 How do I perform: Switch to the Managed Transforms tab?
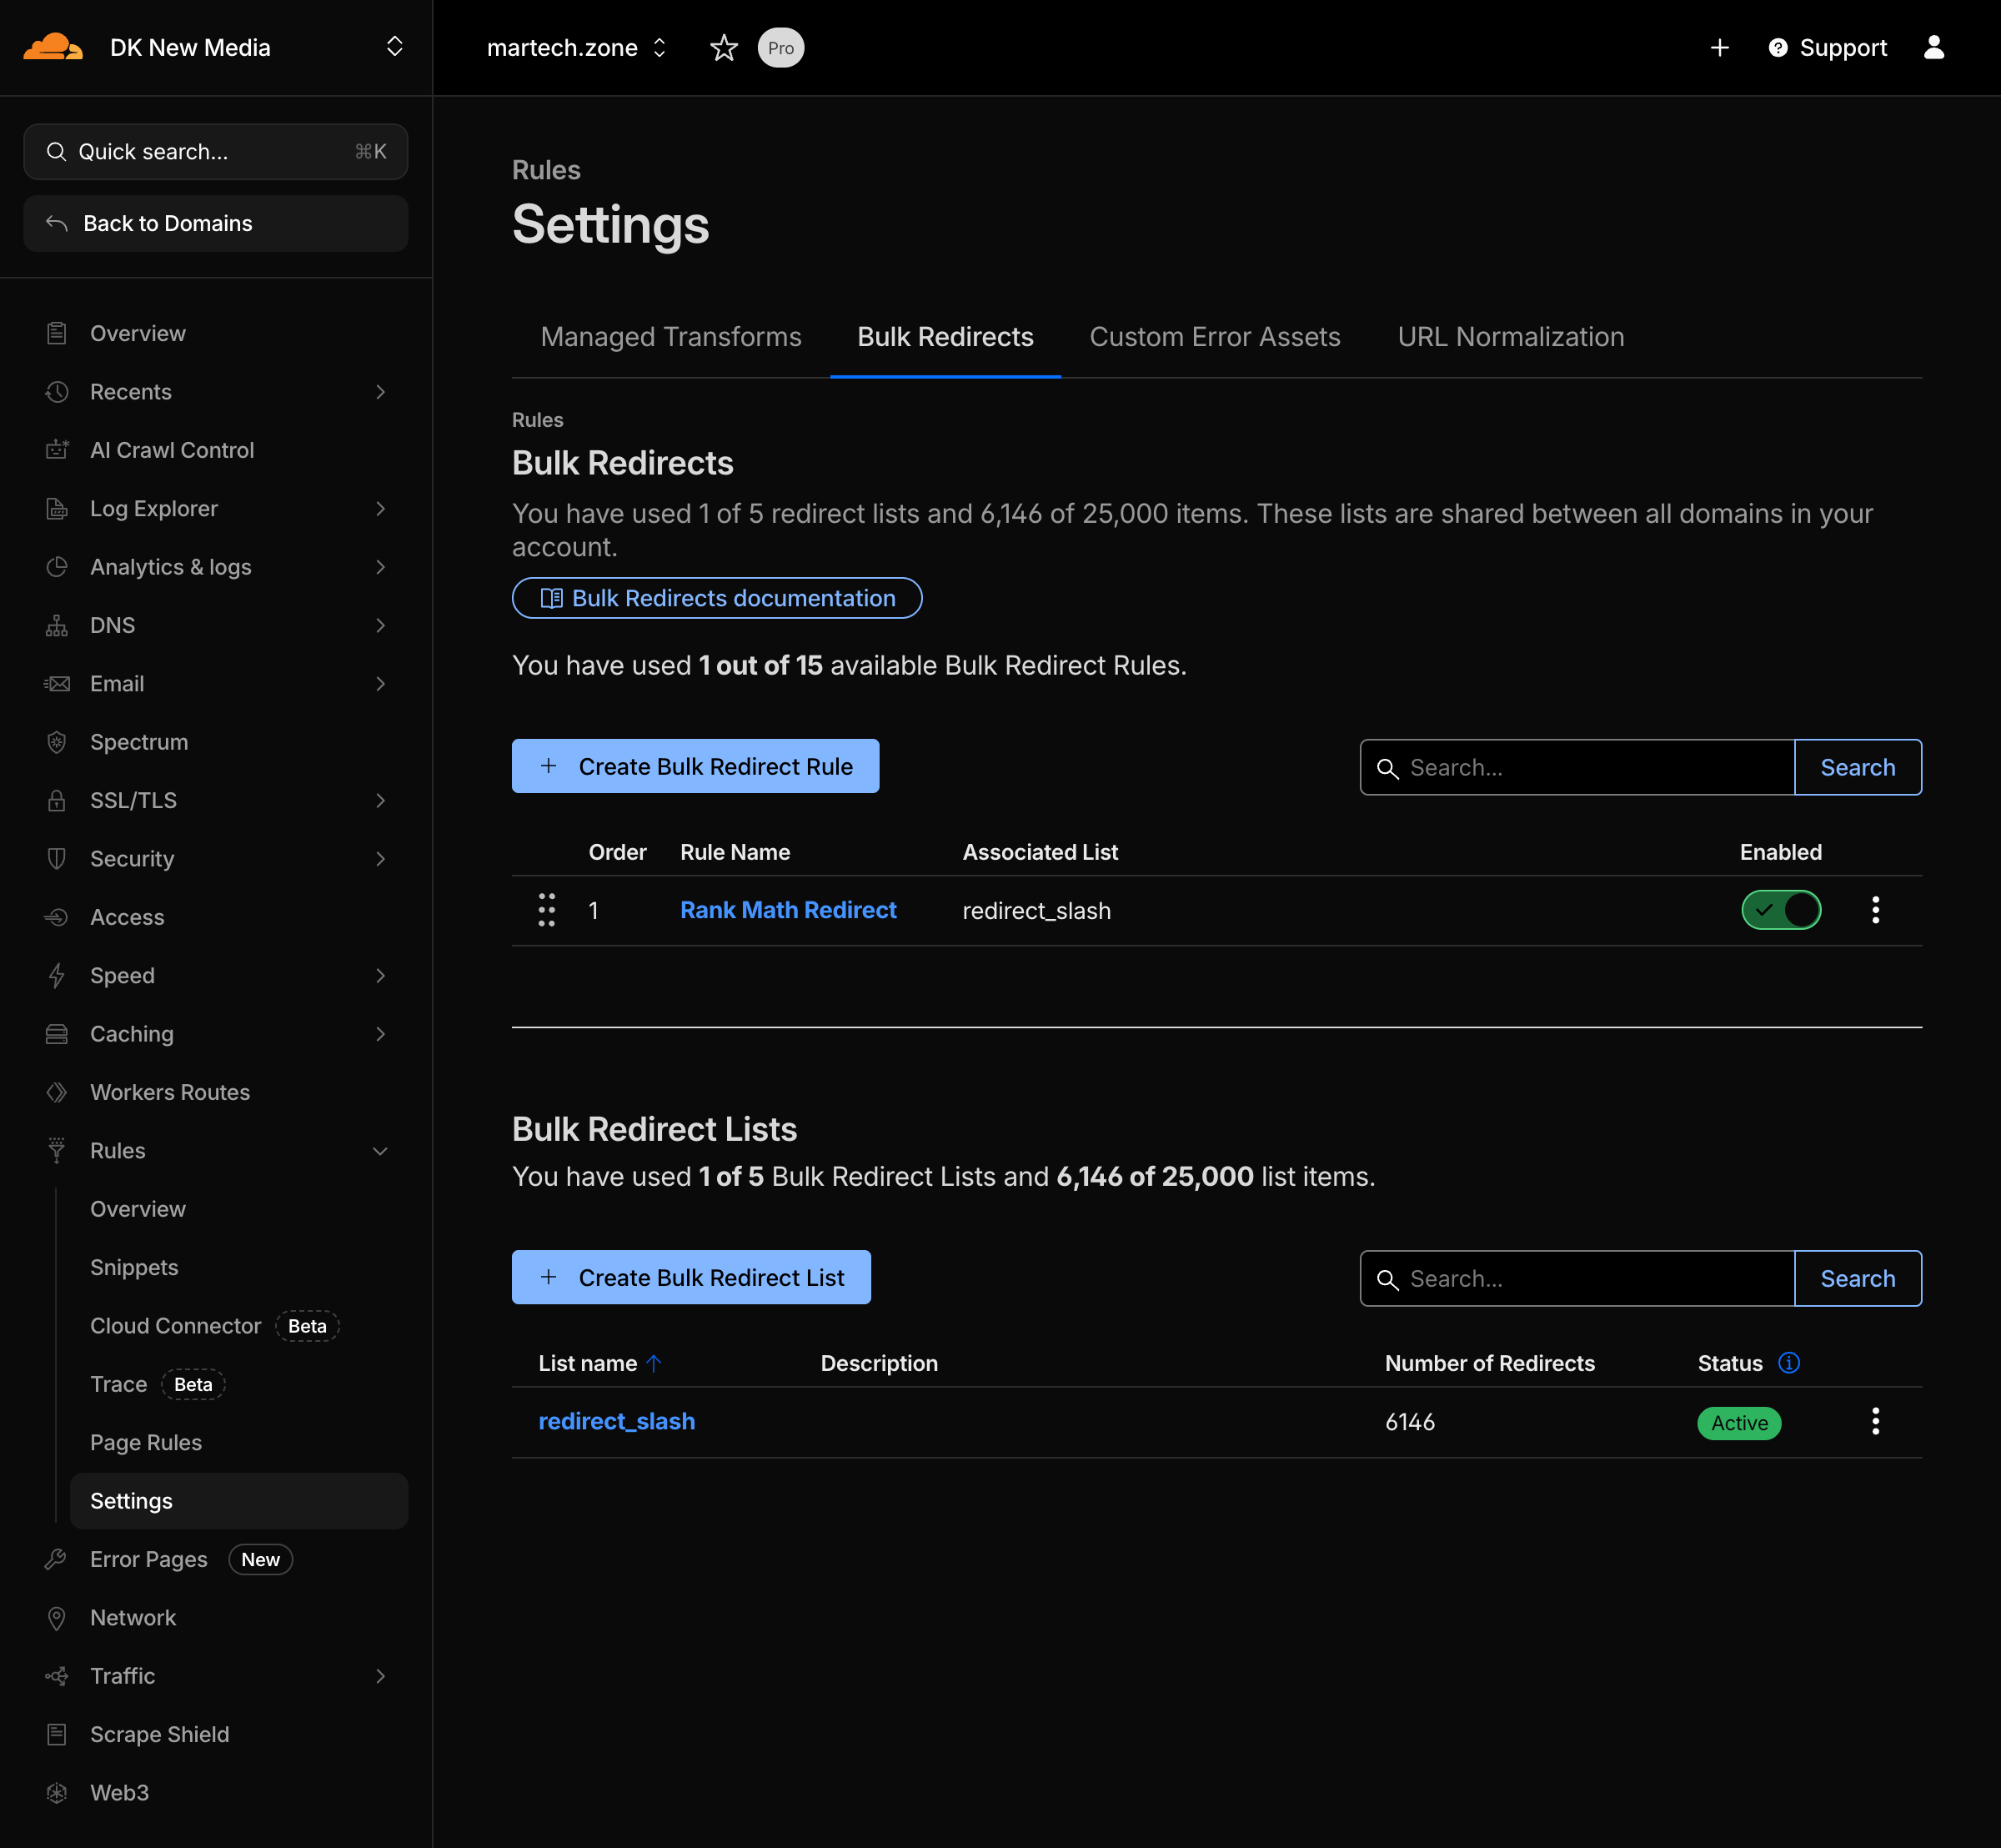tap(670, 337)
